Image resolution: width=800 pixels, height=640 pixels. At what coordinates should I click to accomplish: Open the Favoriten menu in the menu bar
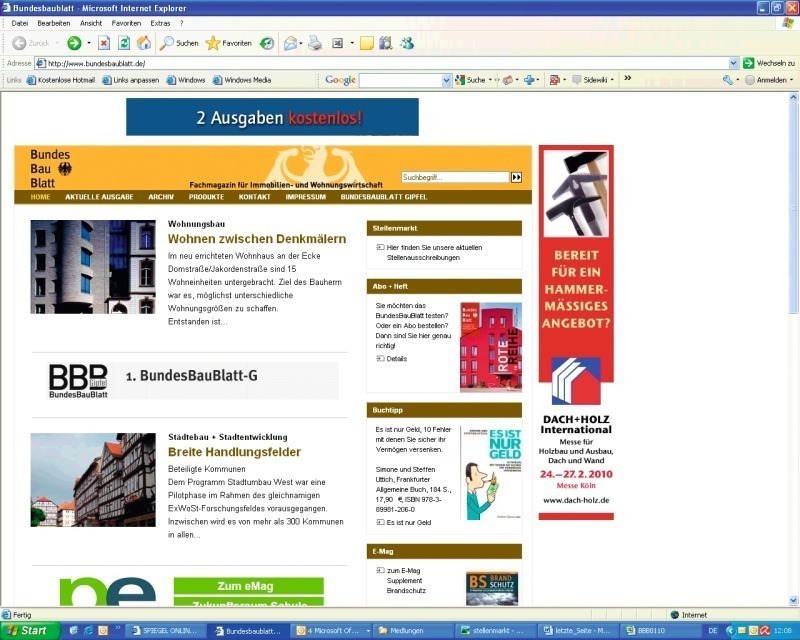pyautogui.click(x=126, y=23)
